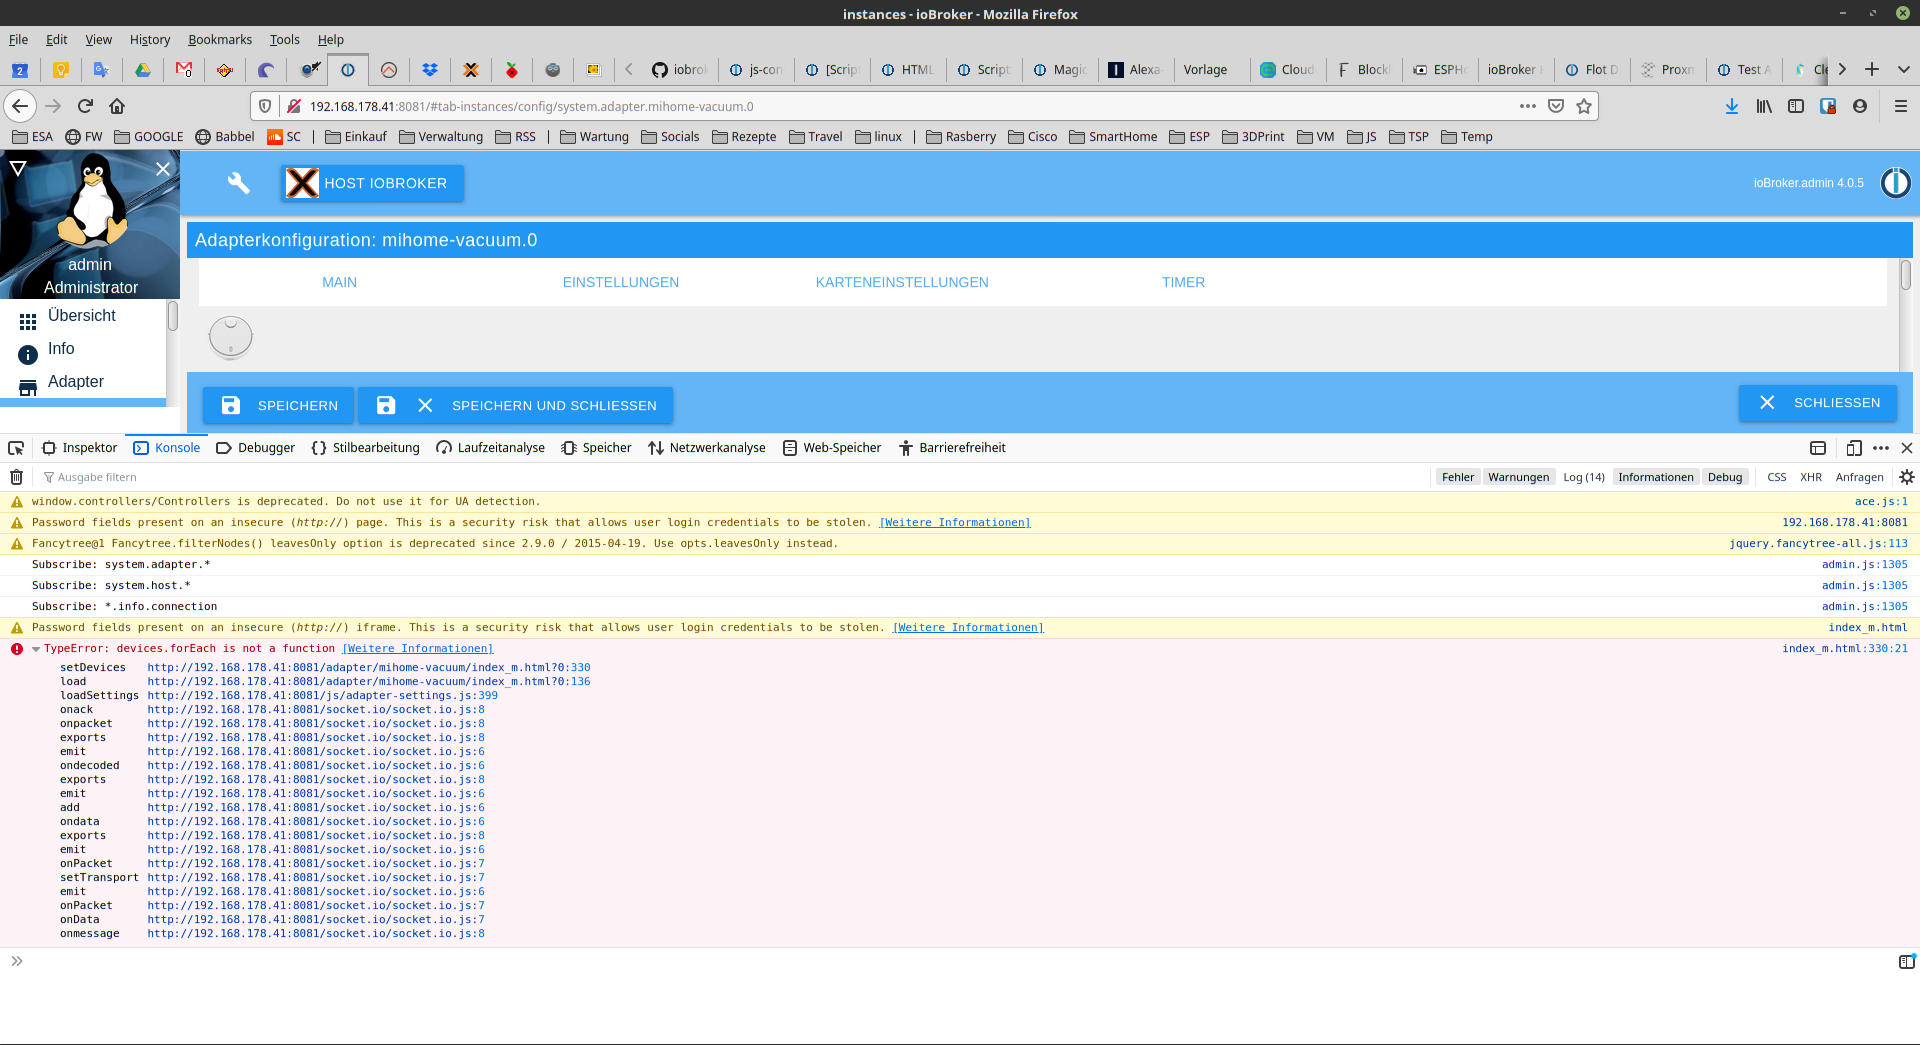
Task: Open a new tab with the plus icon
Action: pos(1872,69)
